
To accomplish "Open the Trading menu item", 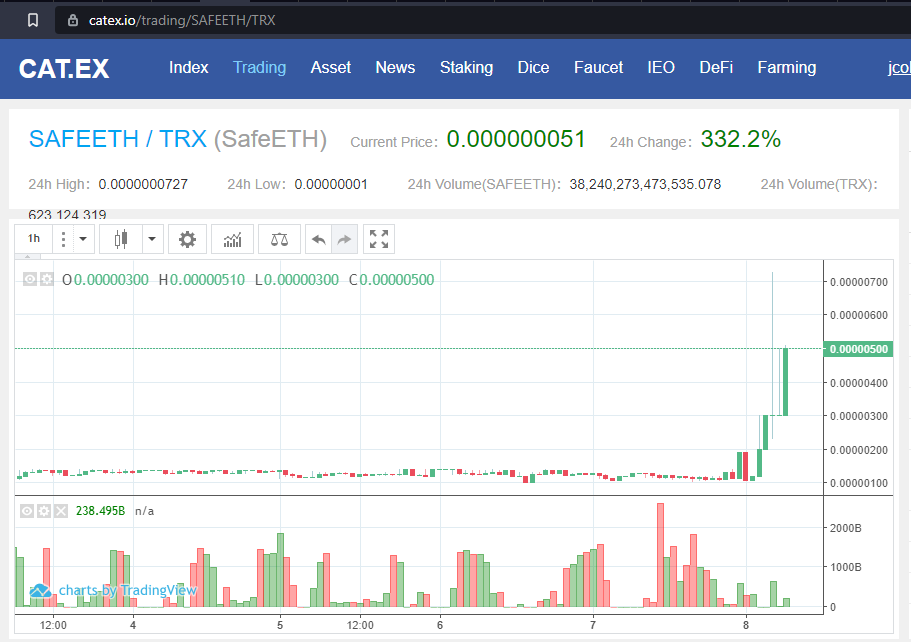I will pyautogui.click(x=259, y=67).
